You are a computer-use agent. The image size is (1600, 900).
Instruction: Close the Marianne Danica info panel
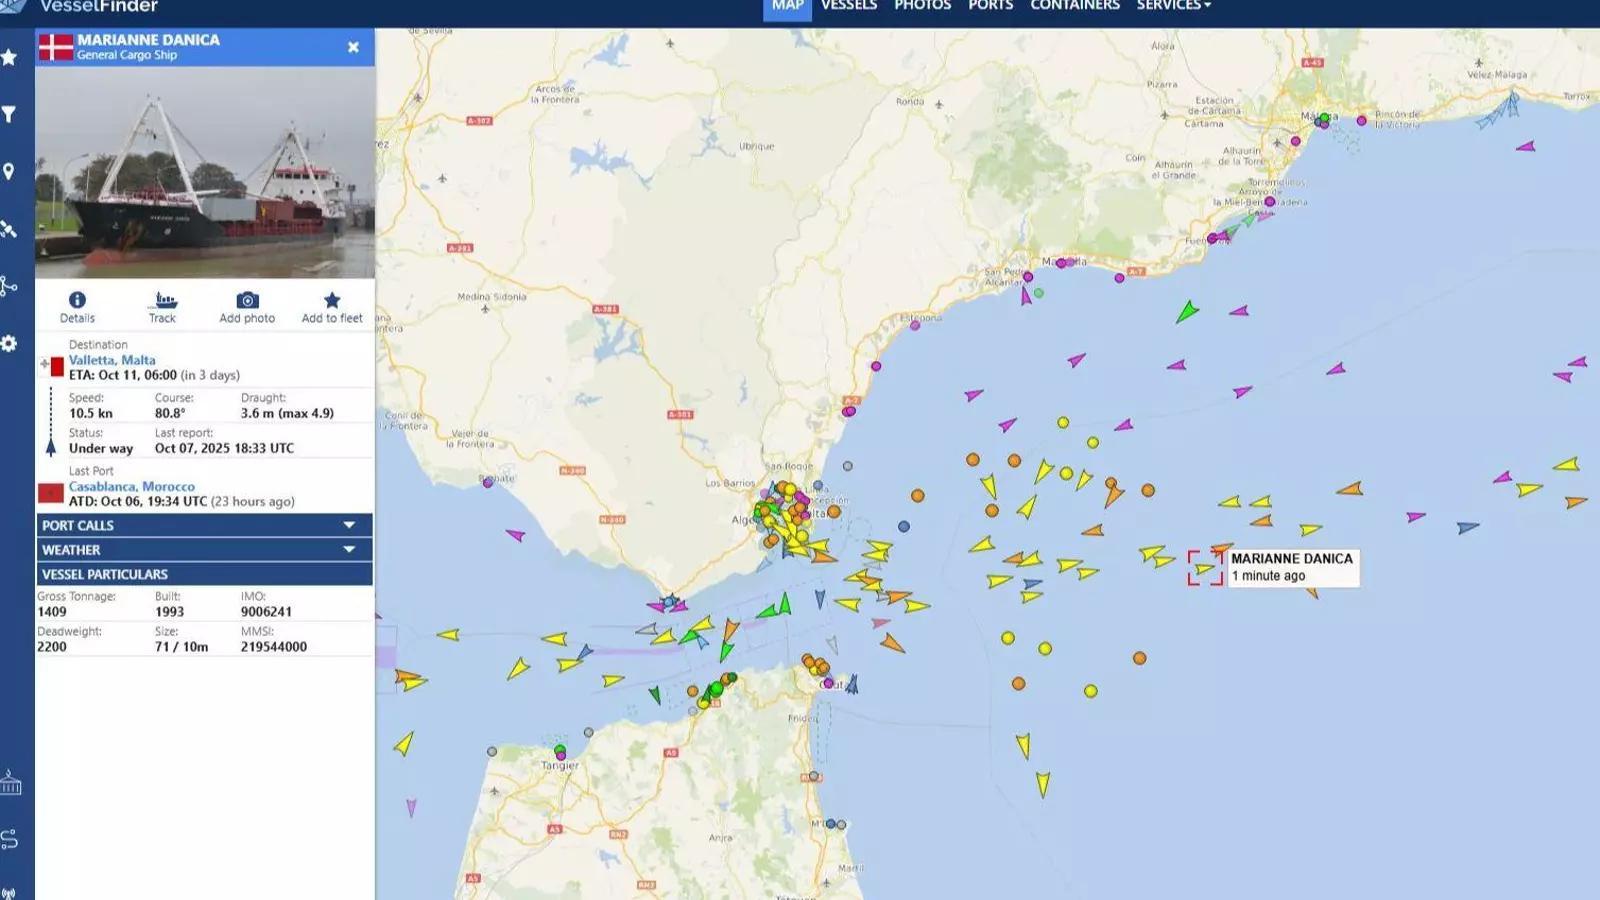point(353,47)
